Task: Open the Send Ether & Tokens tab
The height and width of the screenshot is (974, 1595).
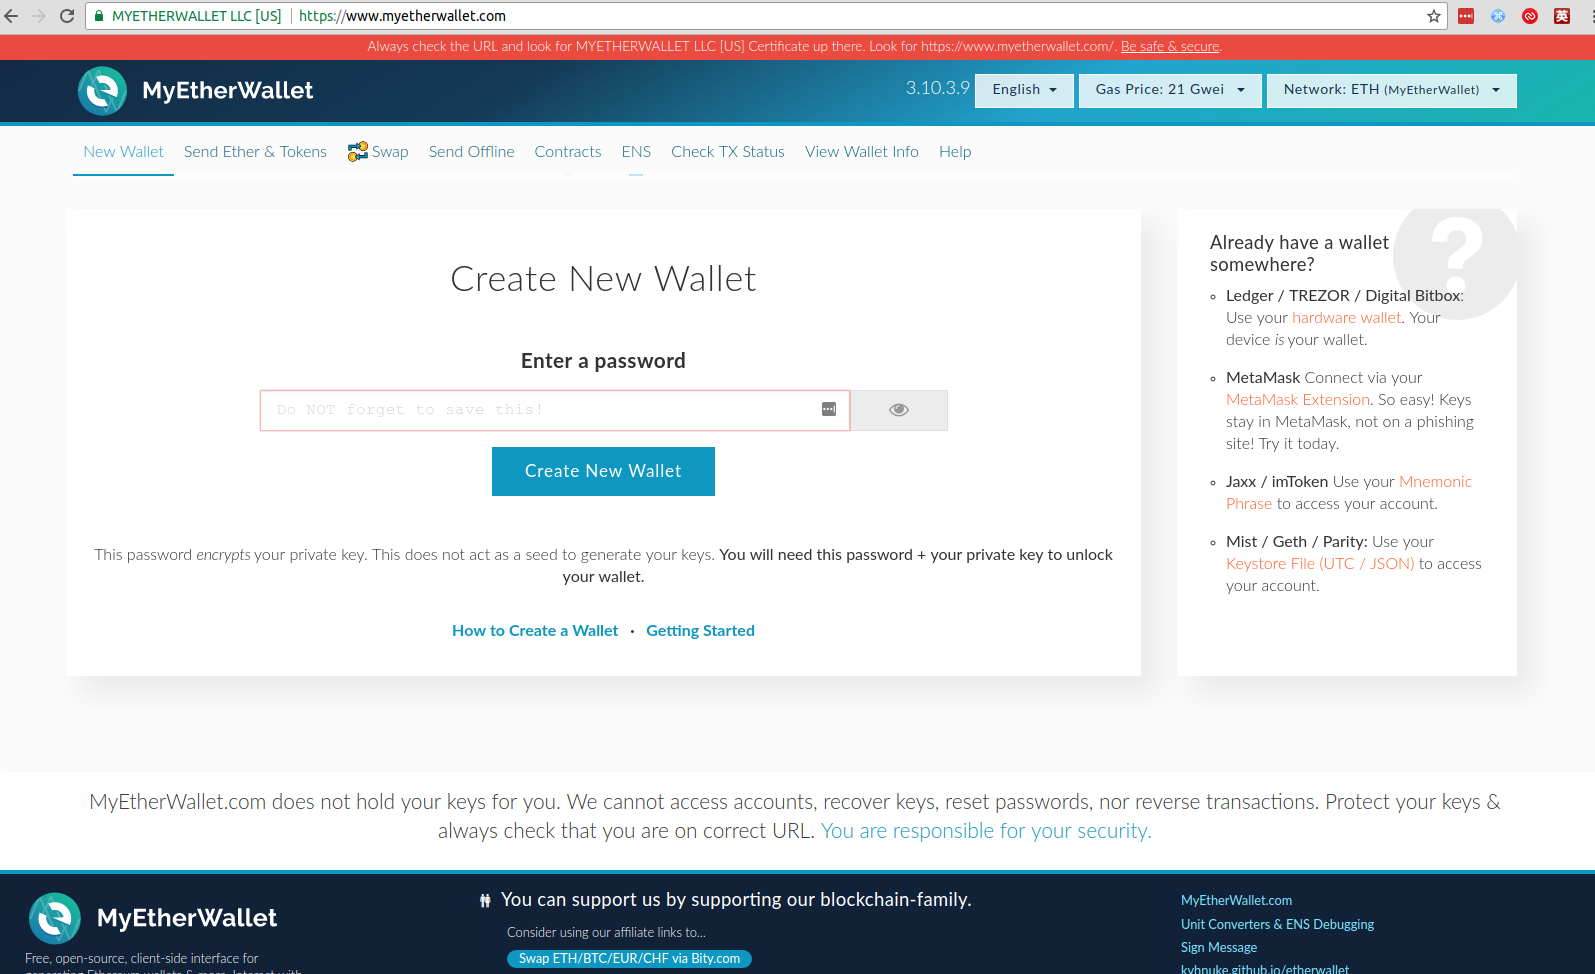Action: point(255,152)
